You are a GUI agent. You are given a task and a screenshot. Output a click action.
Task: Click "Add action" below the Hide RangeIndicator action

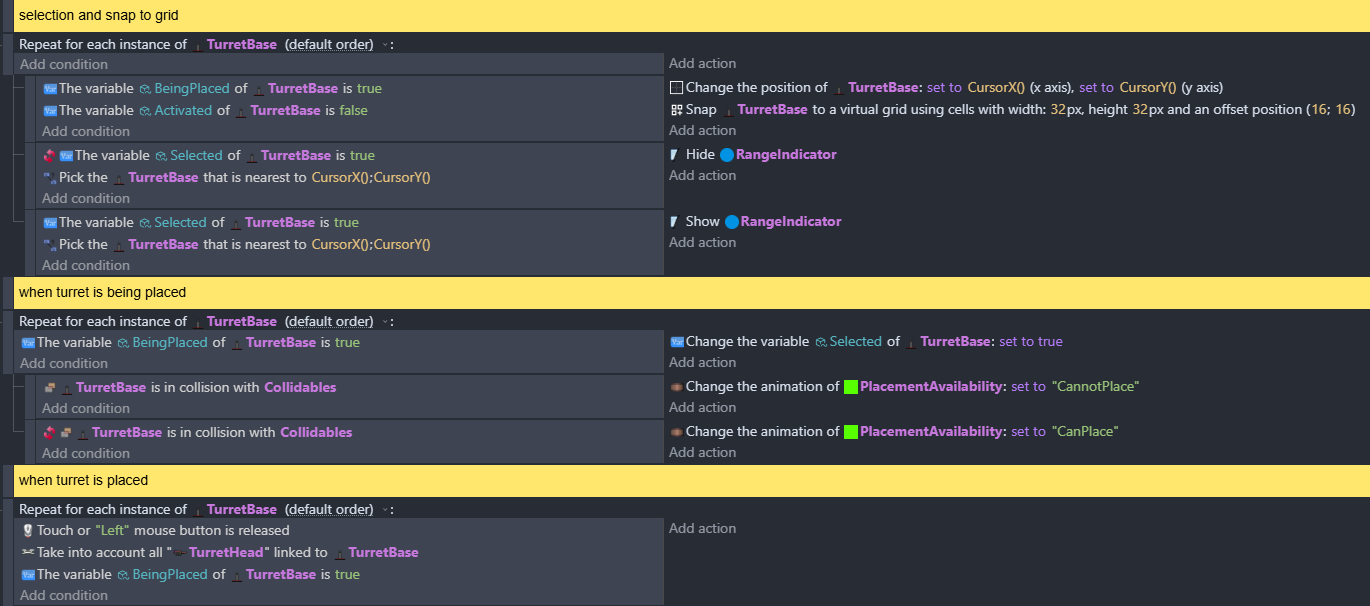click(x=702, y=176)
